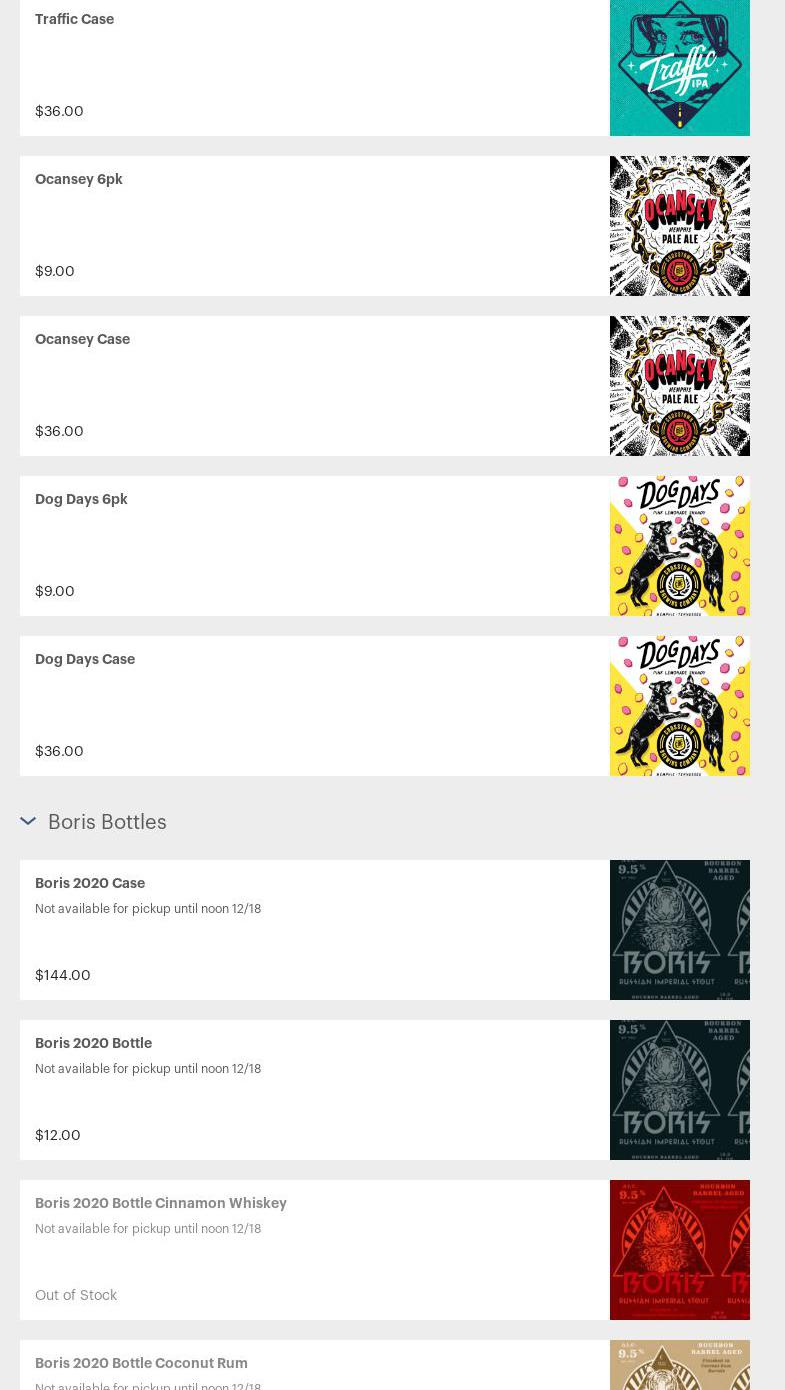Open the Boris 2020 Bottle thumbnail
This screenshot has width=785, height=1390.
(679, 1090)
